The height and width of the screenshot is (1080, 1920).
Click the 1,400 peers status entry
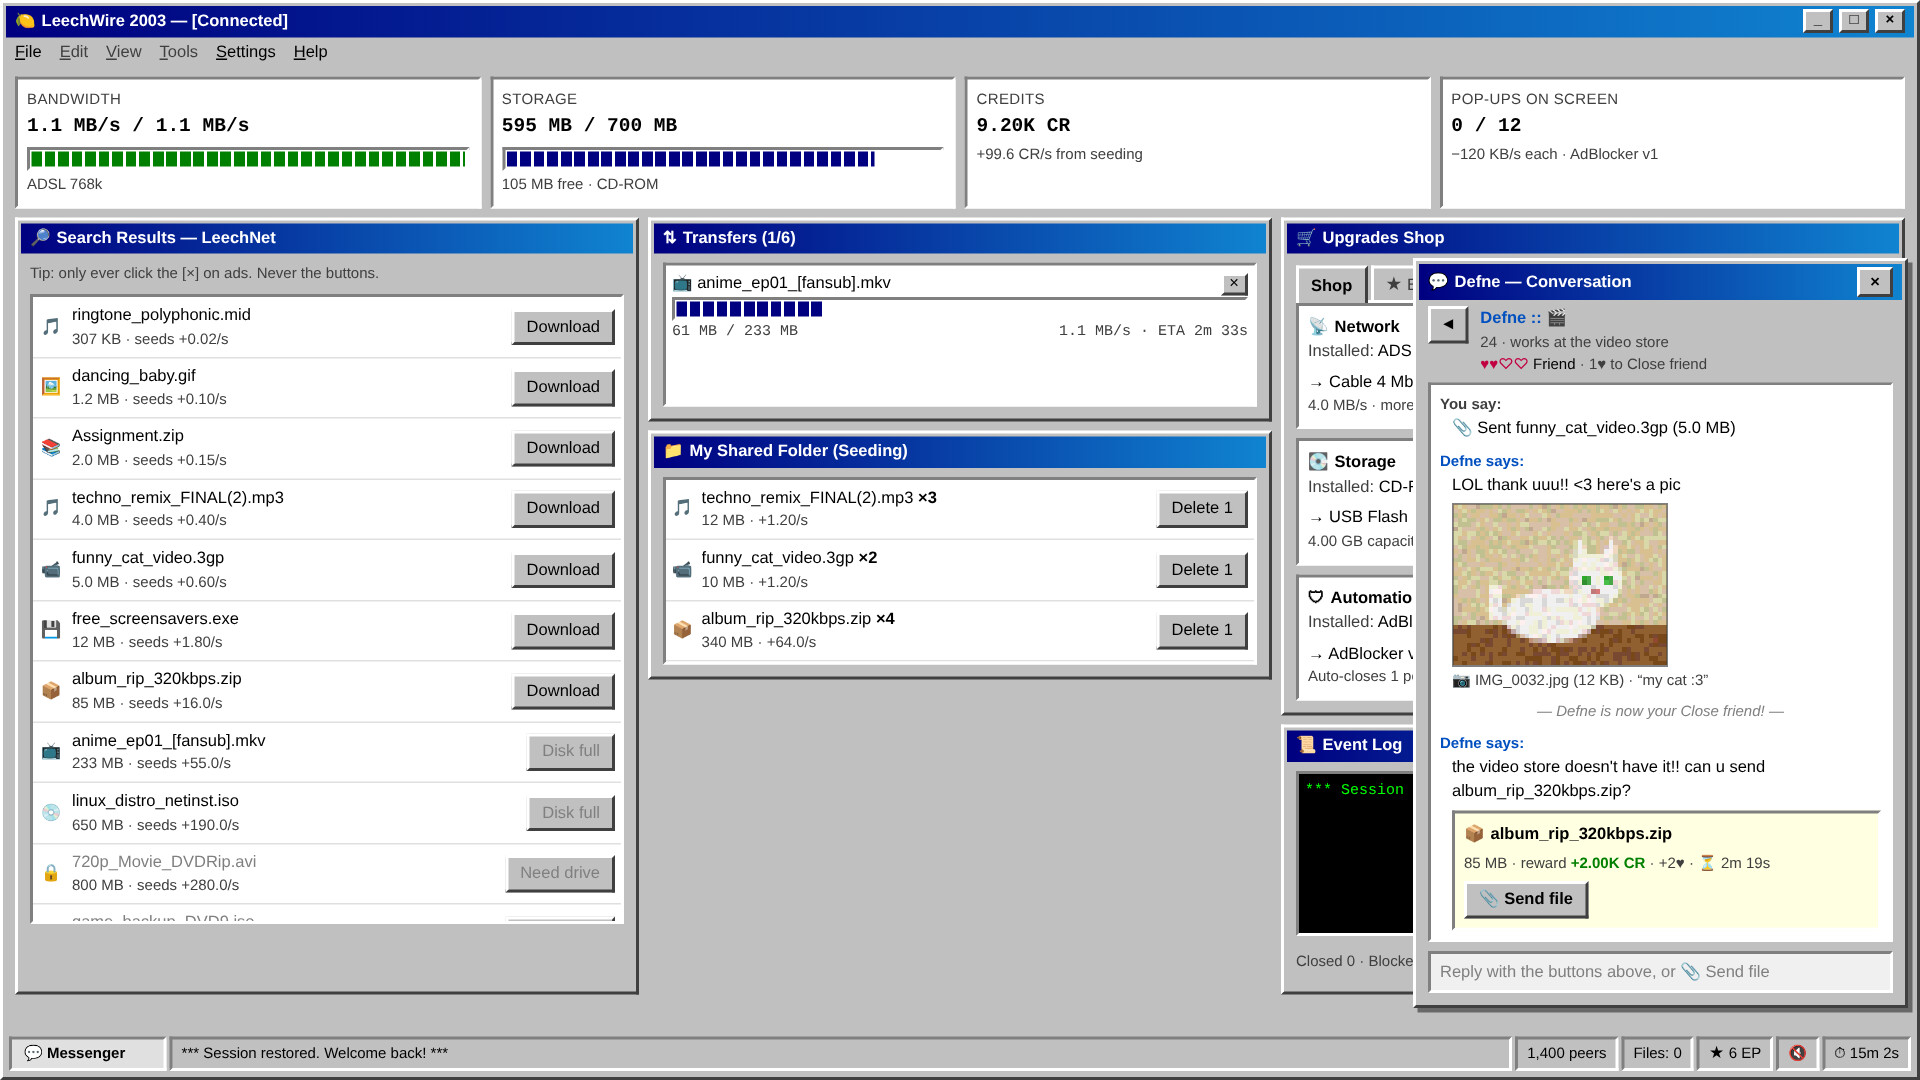point(1566,1053)
